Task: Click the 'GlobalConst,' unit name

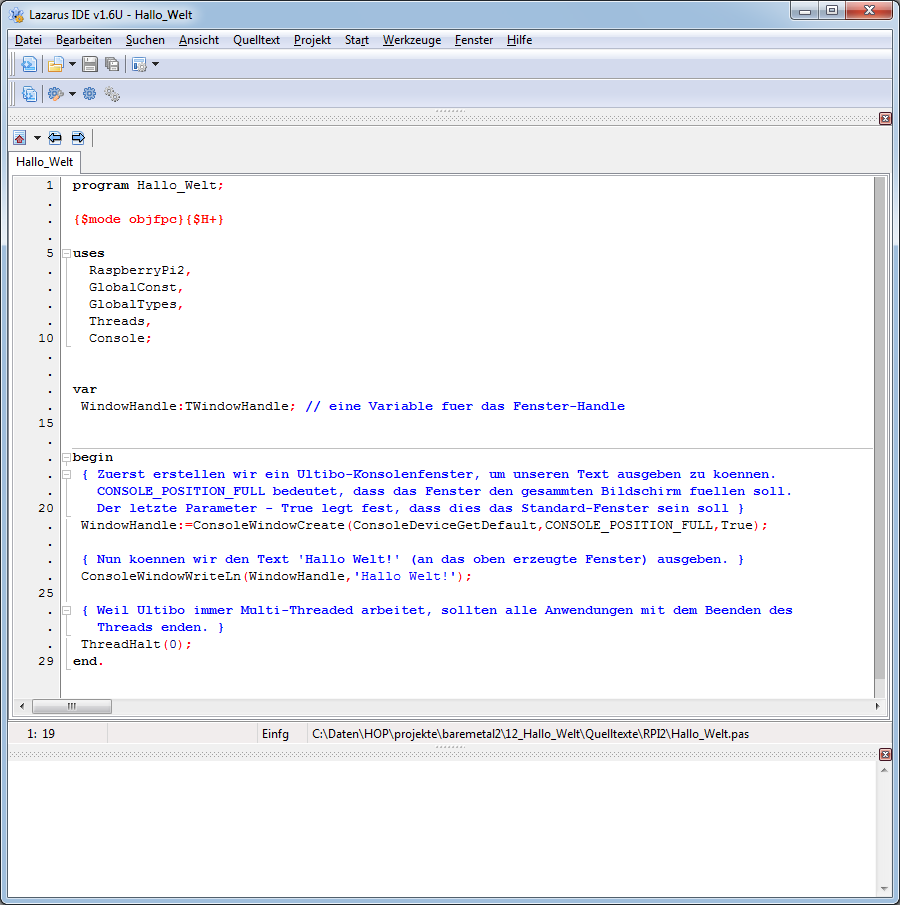Action: [x=136, y=287]
